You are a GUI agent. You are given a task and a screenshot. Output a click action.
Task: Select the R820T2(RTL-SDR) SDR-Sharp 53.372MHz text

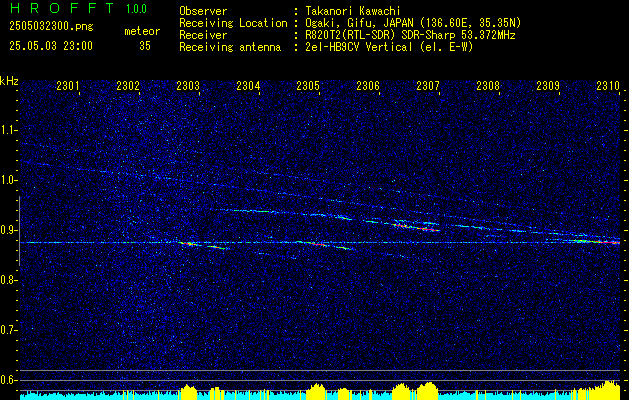pos(411,35)
